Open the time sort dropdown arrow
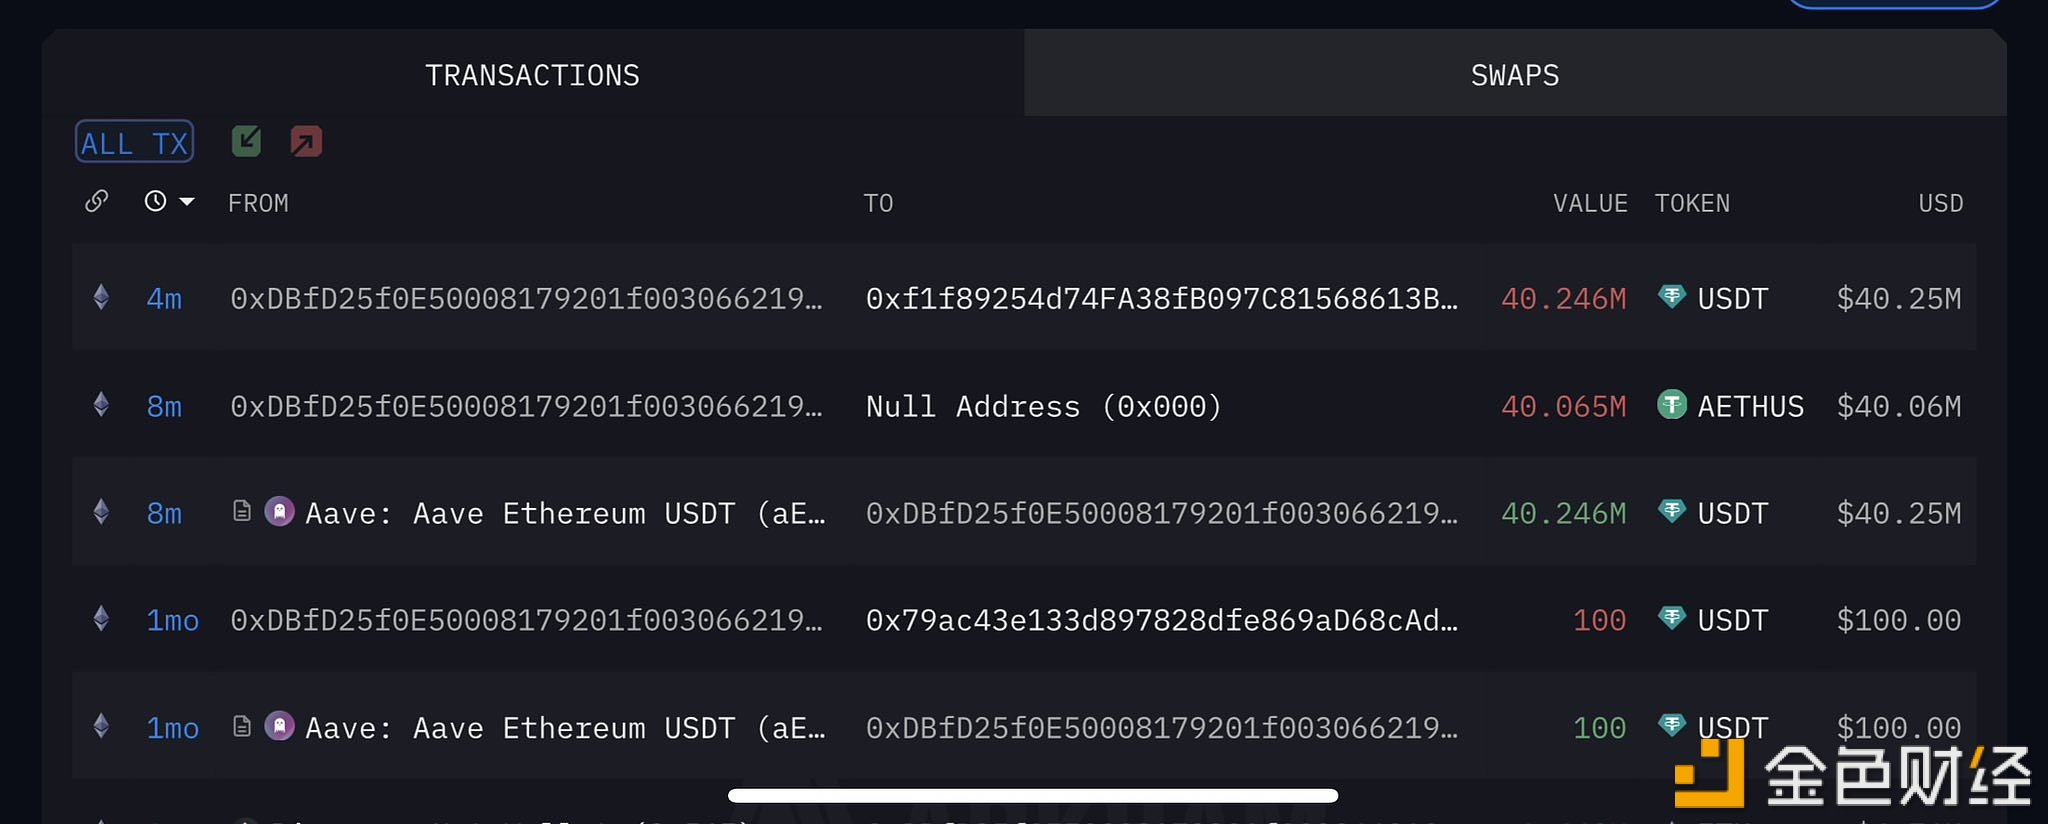Image resolution: width=2048 pixels, height=824 pixels. click(x=187, y=202)
